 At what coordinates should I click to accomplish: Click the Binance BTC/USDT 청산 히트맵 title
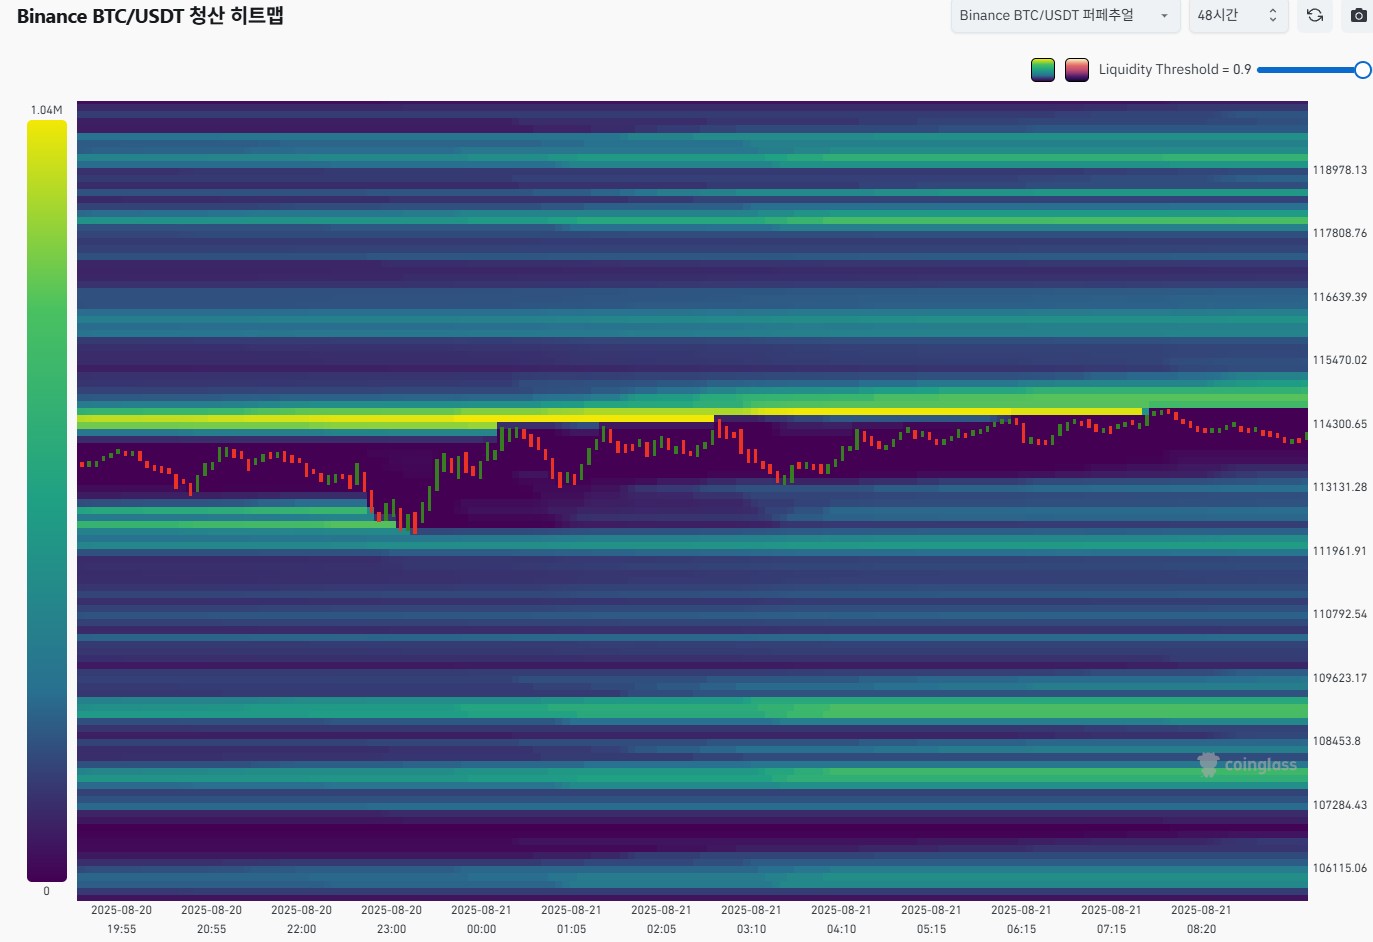150,16
